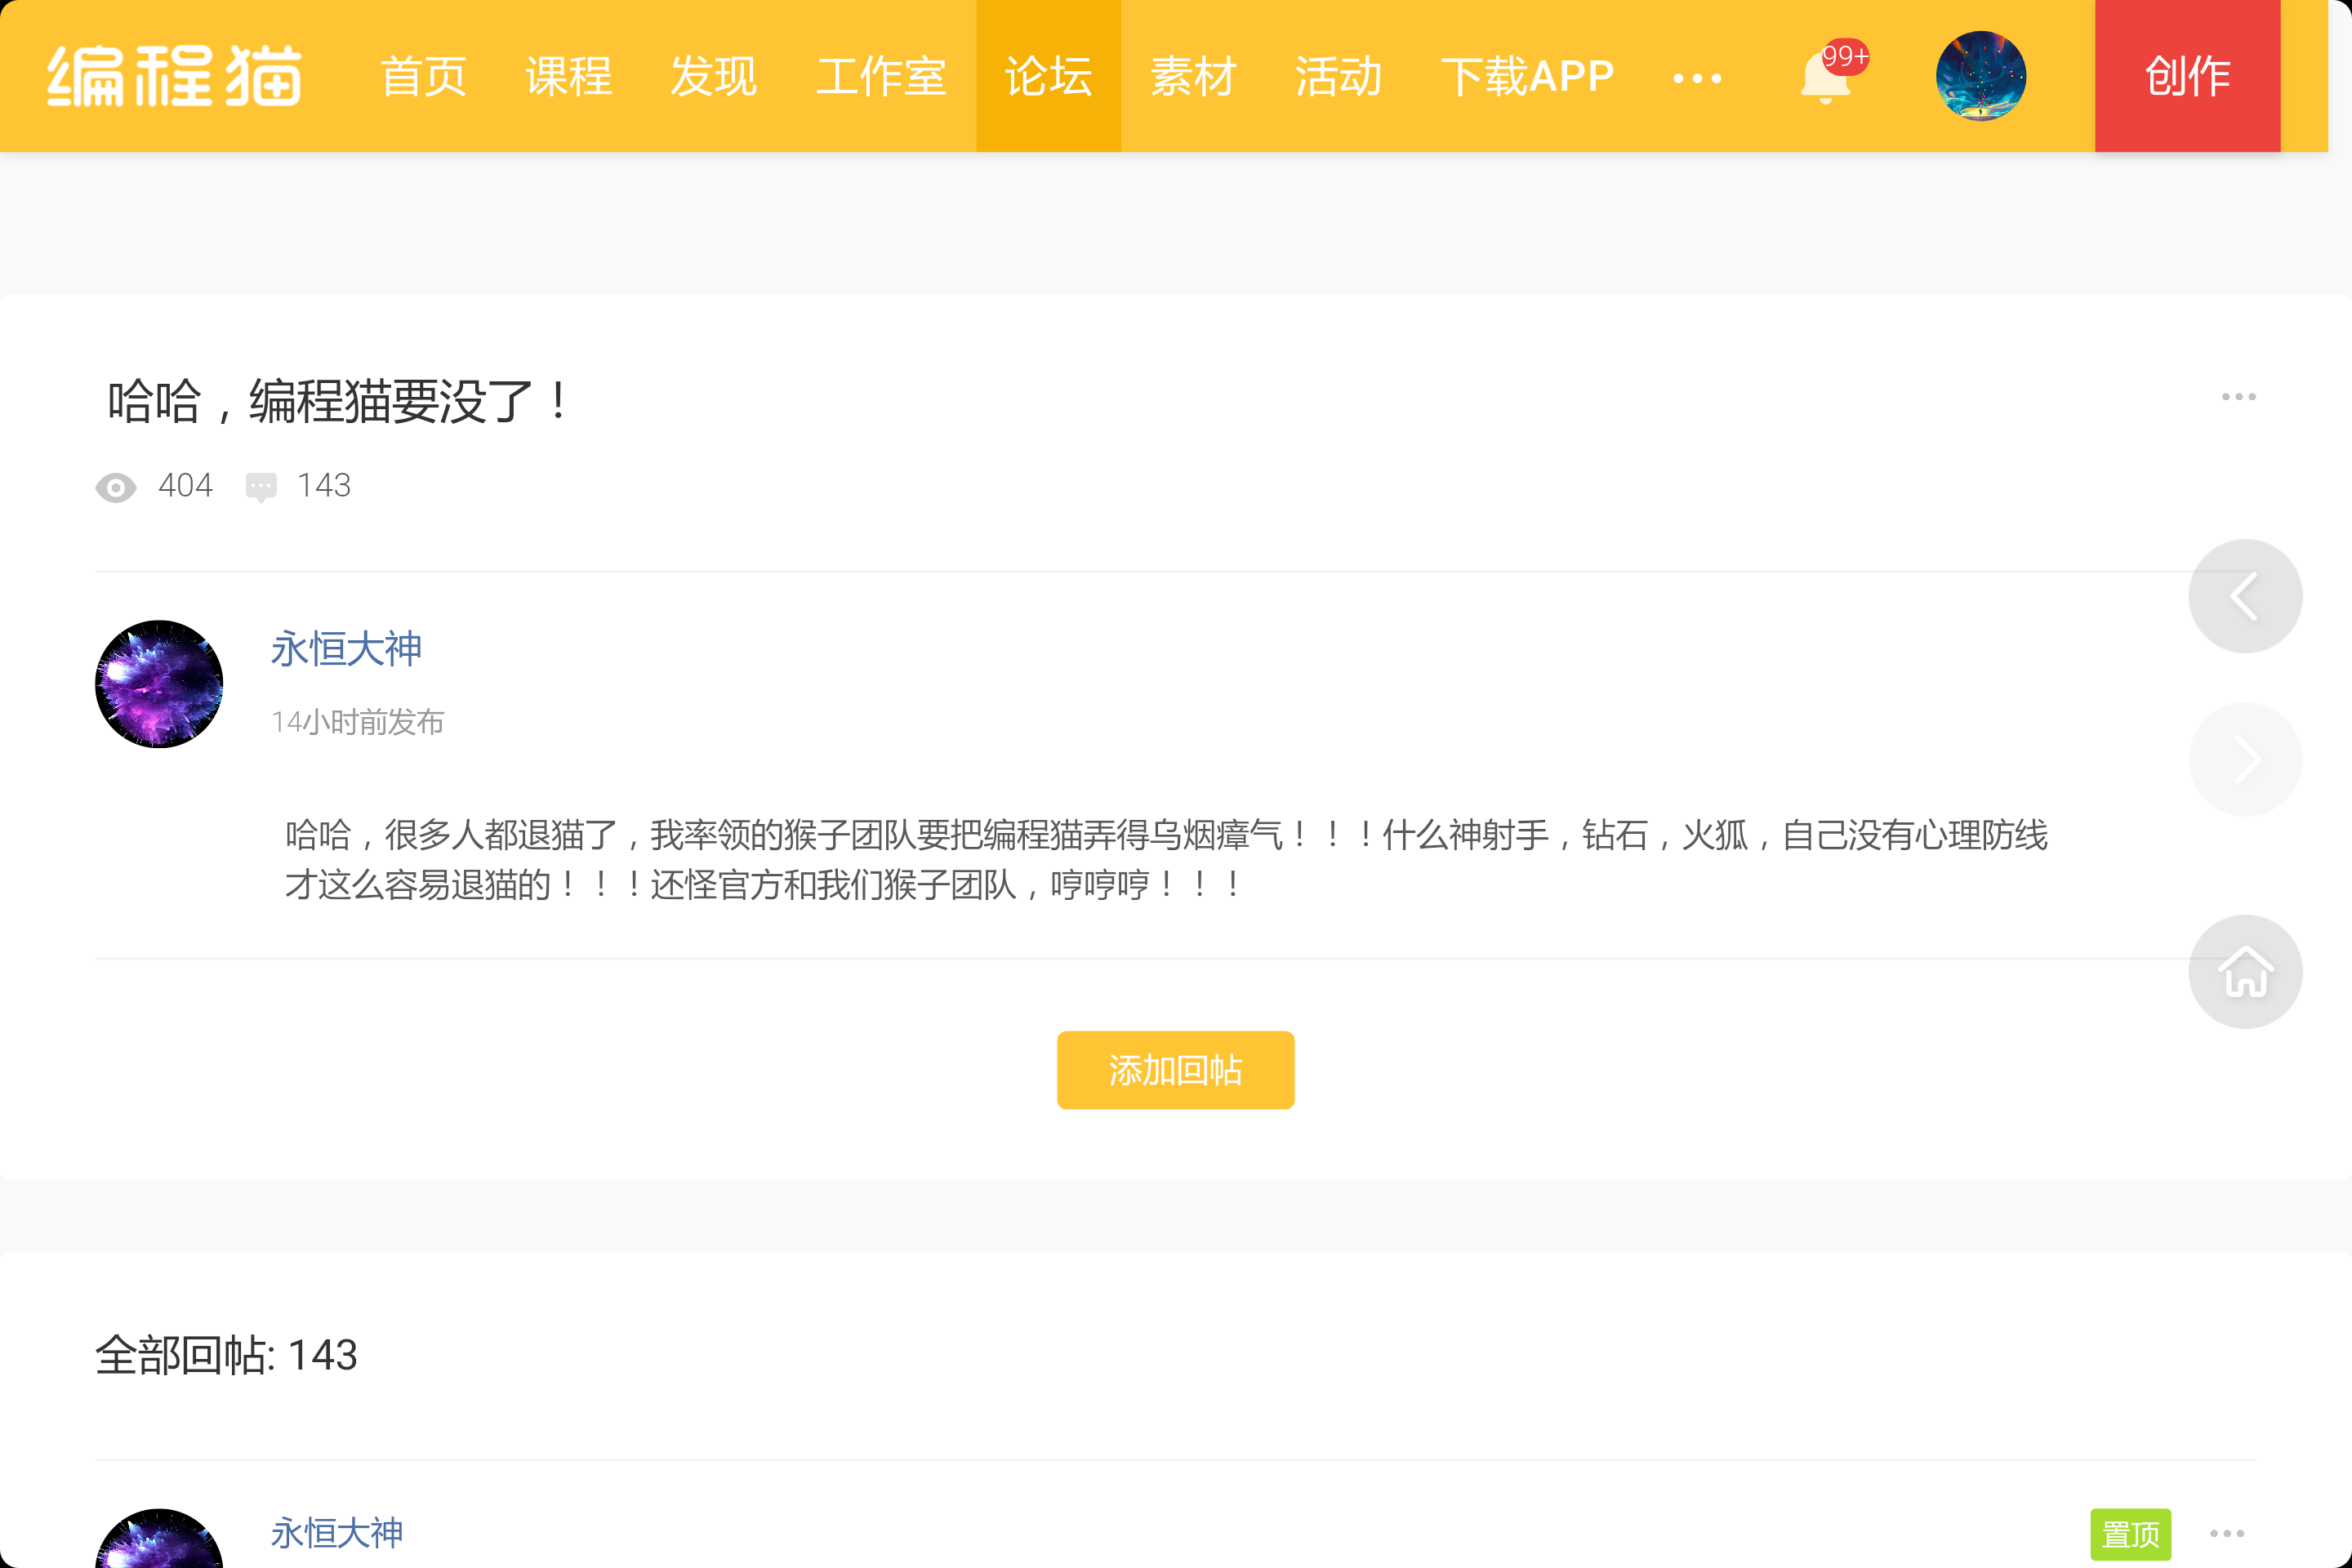Open the user profile avatar in the navbar
The width and height of the screenshot is (2352, 1568).
coord(1980,76)
